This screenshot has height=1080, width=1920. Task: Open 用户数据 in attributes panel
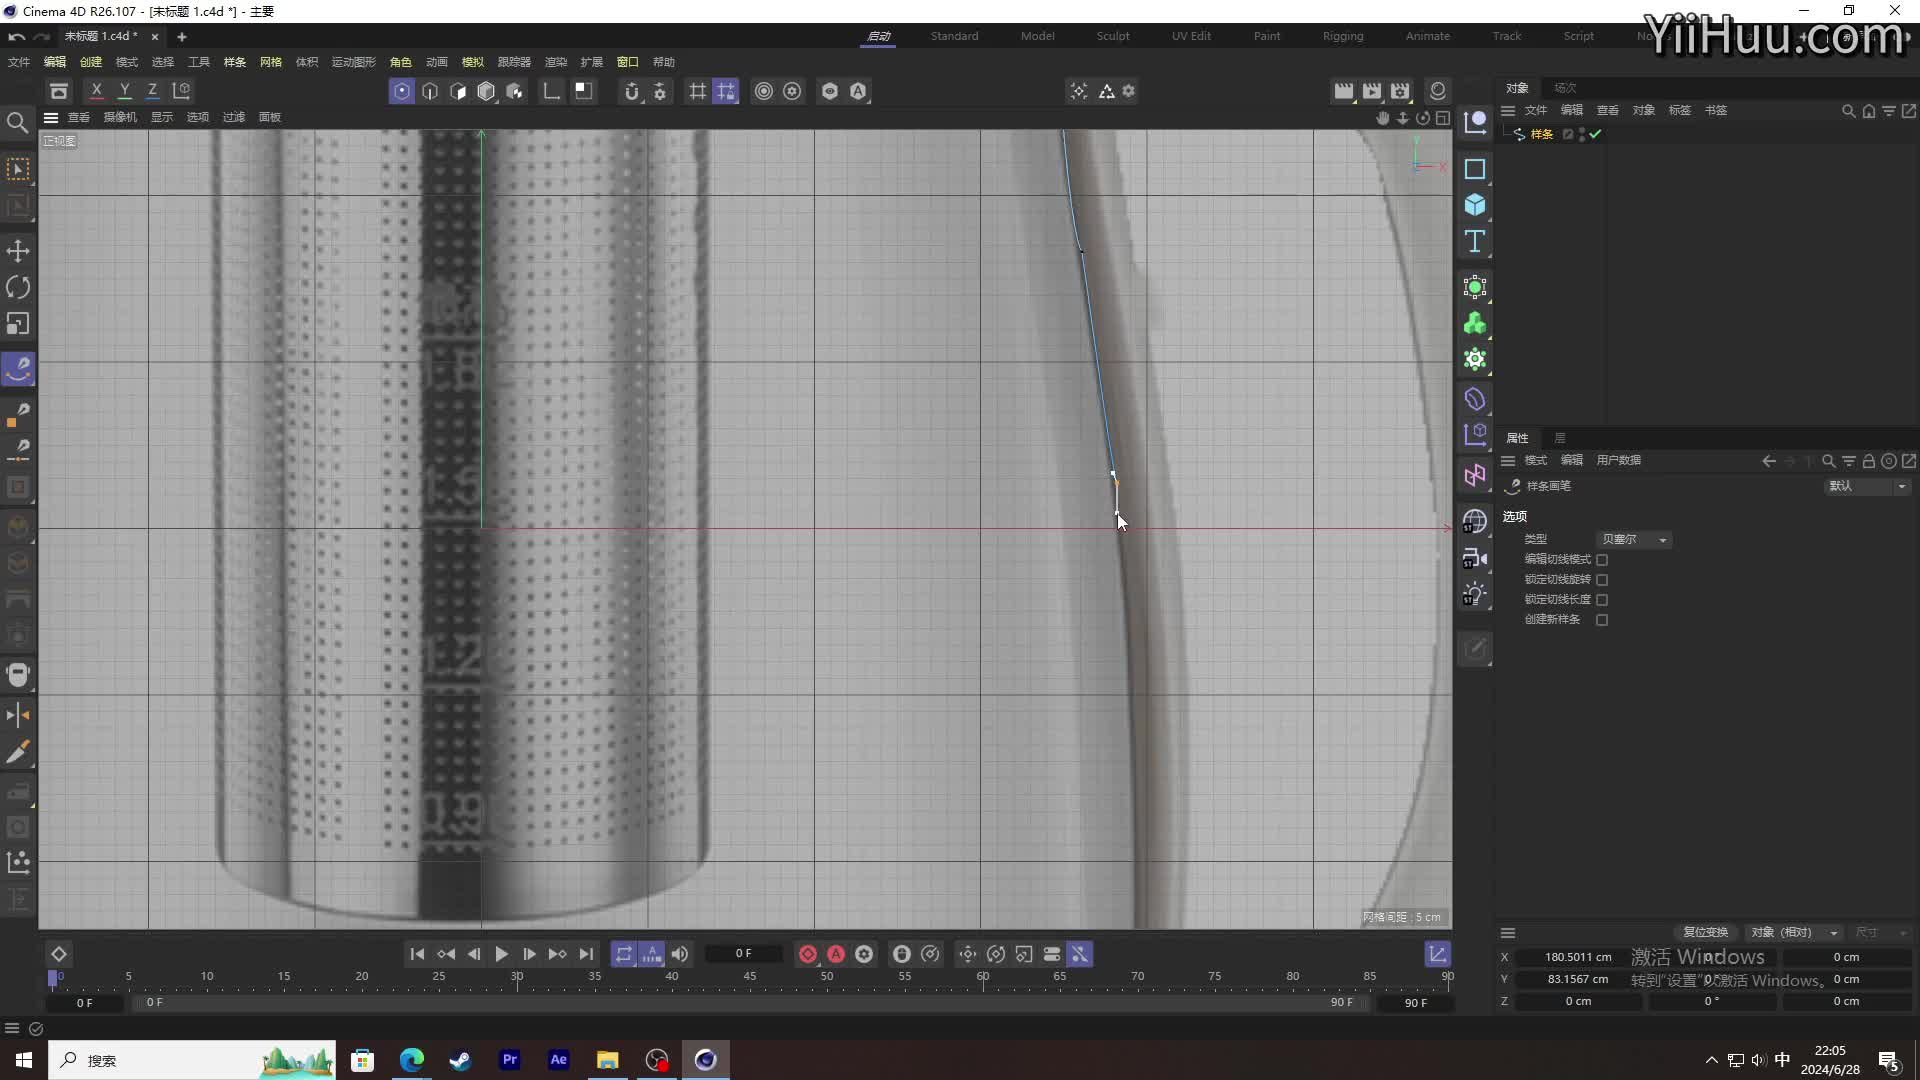tap(1618, 460)
